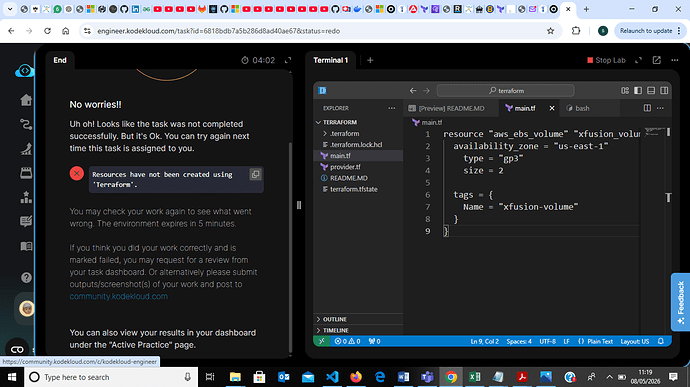The width and height of the screenshot is (690, 387).
Task: Select Plain Text language mode
Action: tap(595, 341)
